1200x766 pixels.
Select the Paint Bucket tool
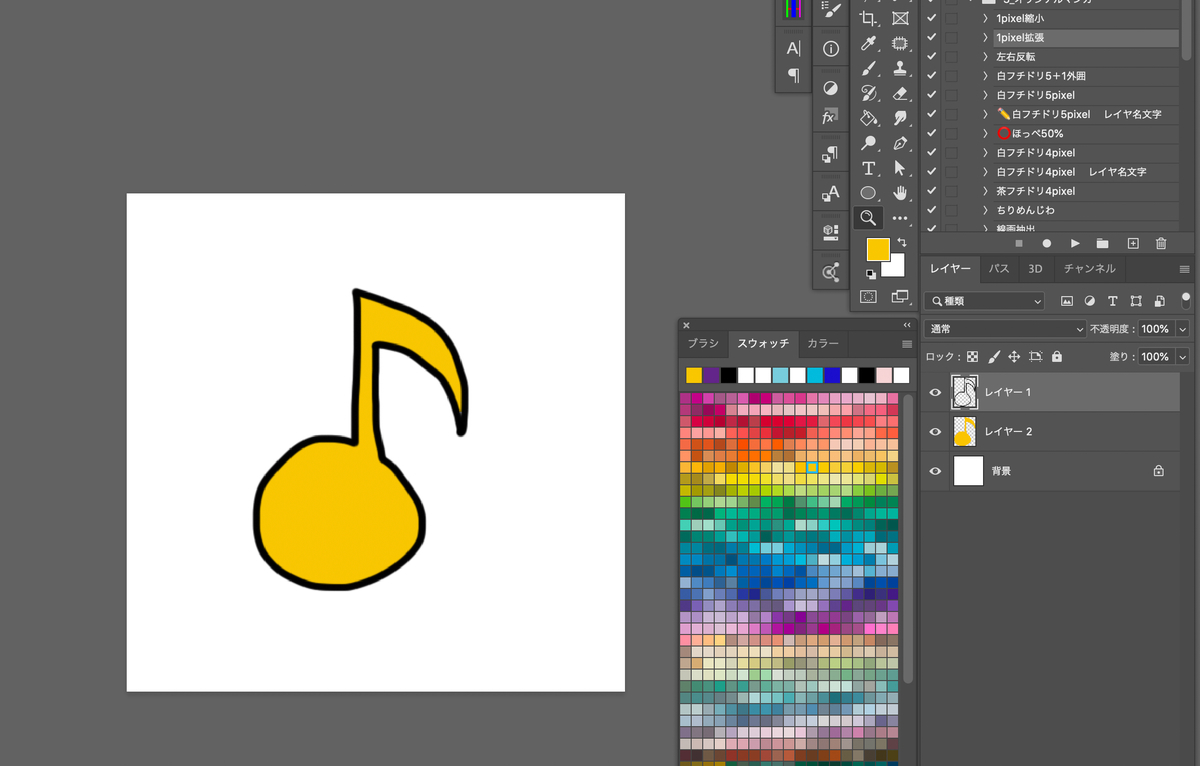869,118
